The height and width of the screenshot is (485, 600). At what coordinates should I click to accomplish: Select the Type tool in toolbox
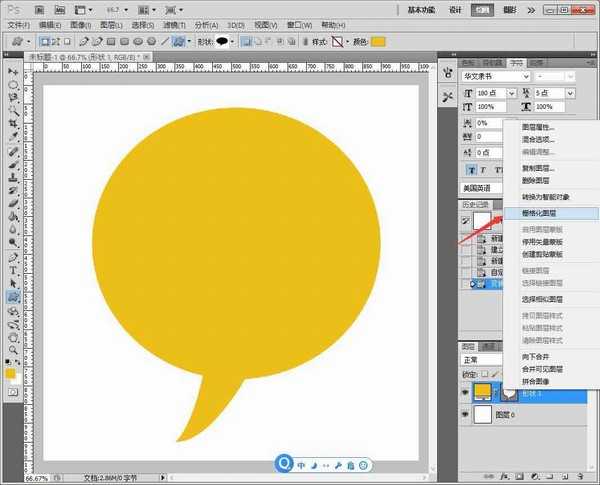pos(13,269)
